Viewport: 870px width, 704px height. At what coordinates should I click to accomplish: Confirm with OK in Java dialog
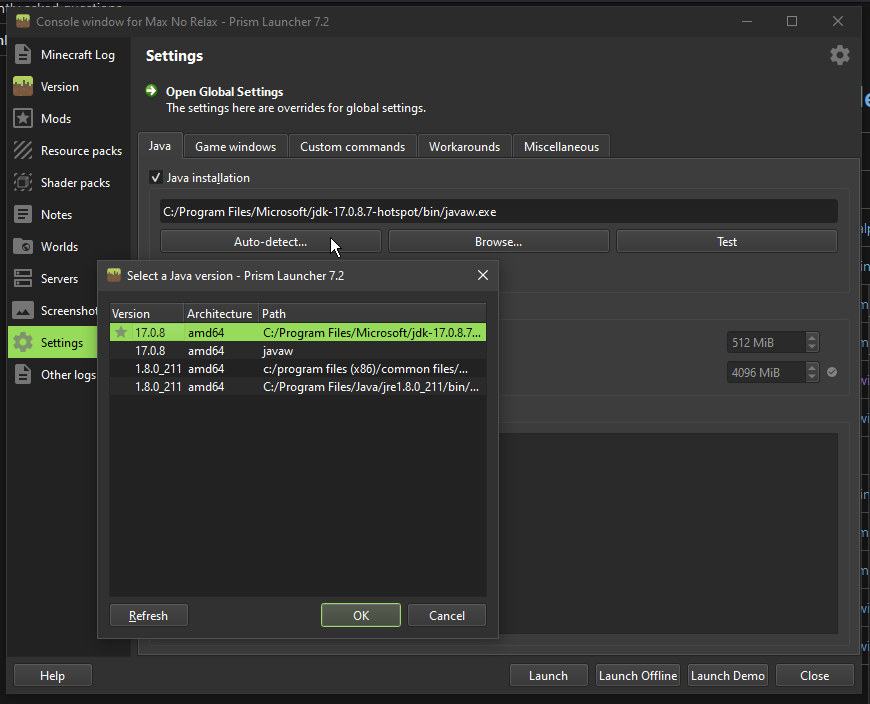361,615
